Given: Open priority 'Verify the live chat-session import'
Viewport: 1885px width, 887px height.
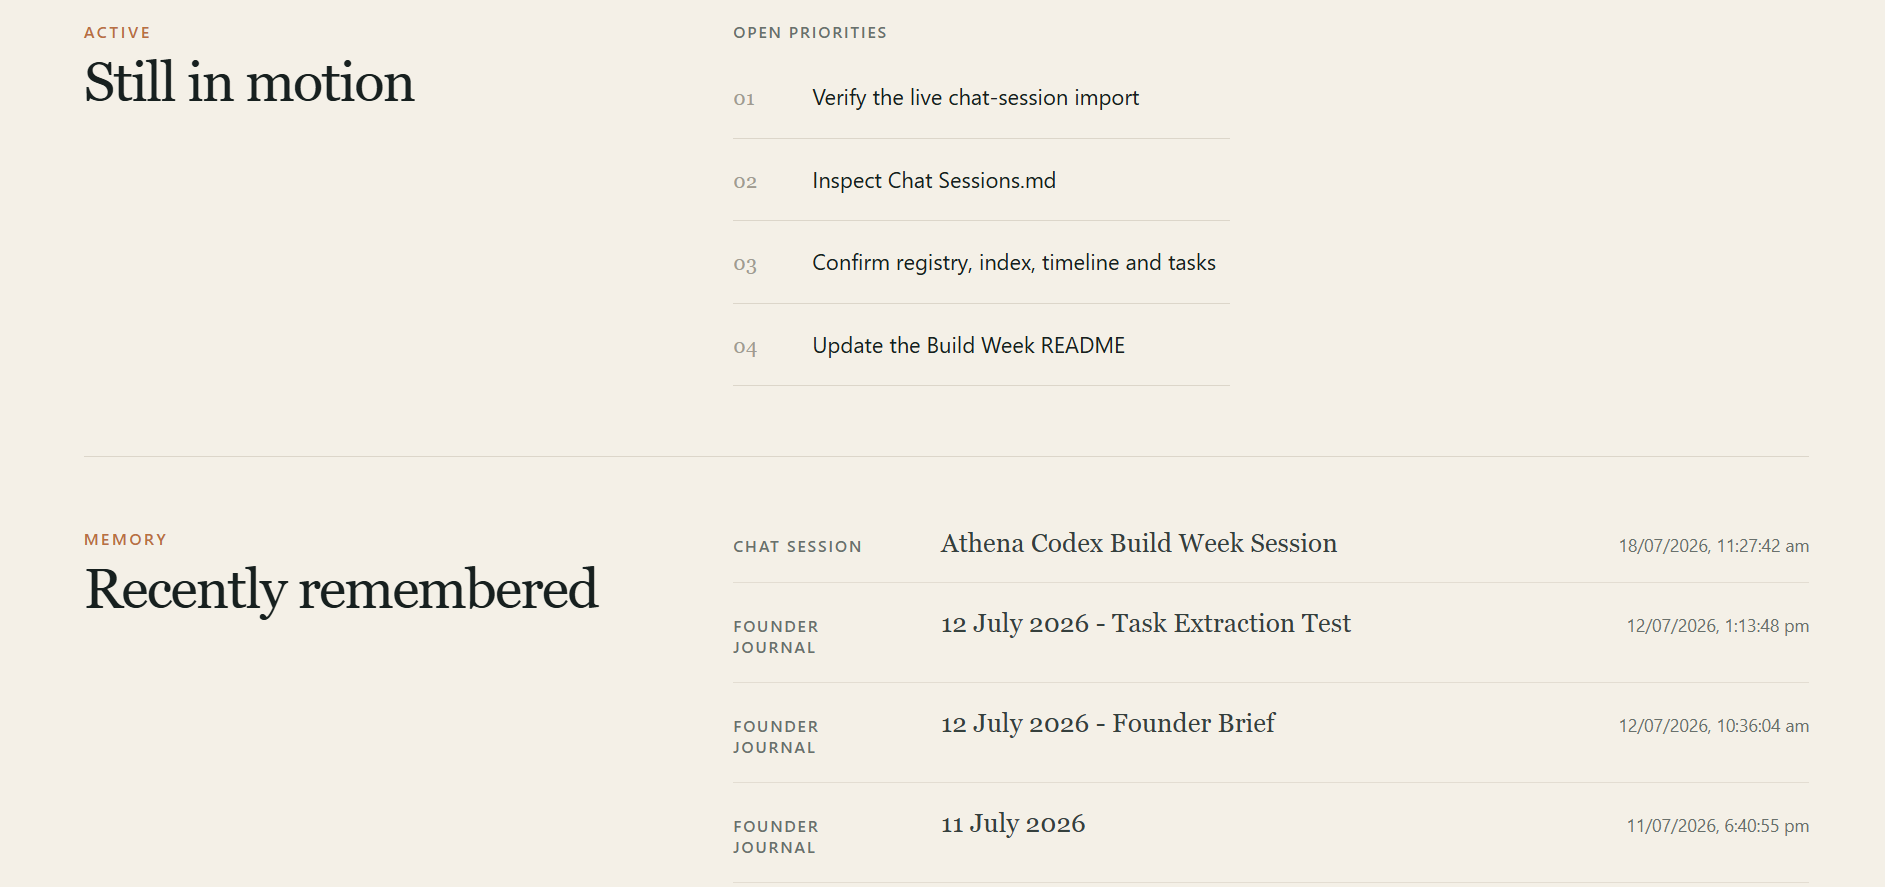Looking at the screenshot, I should 975,98.
